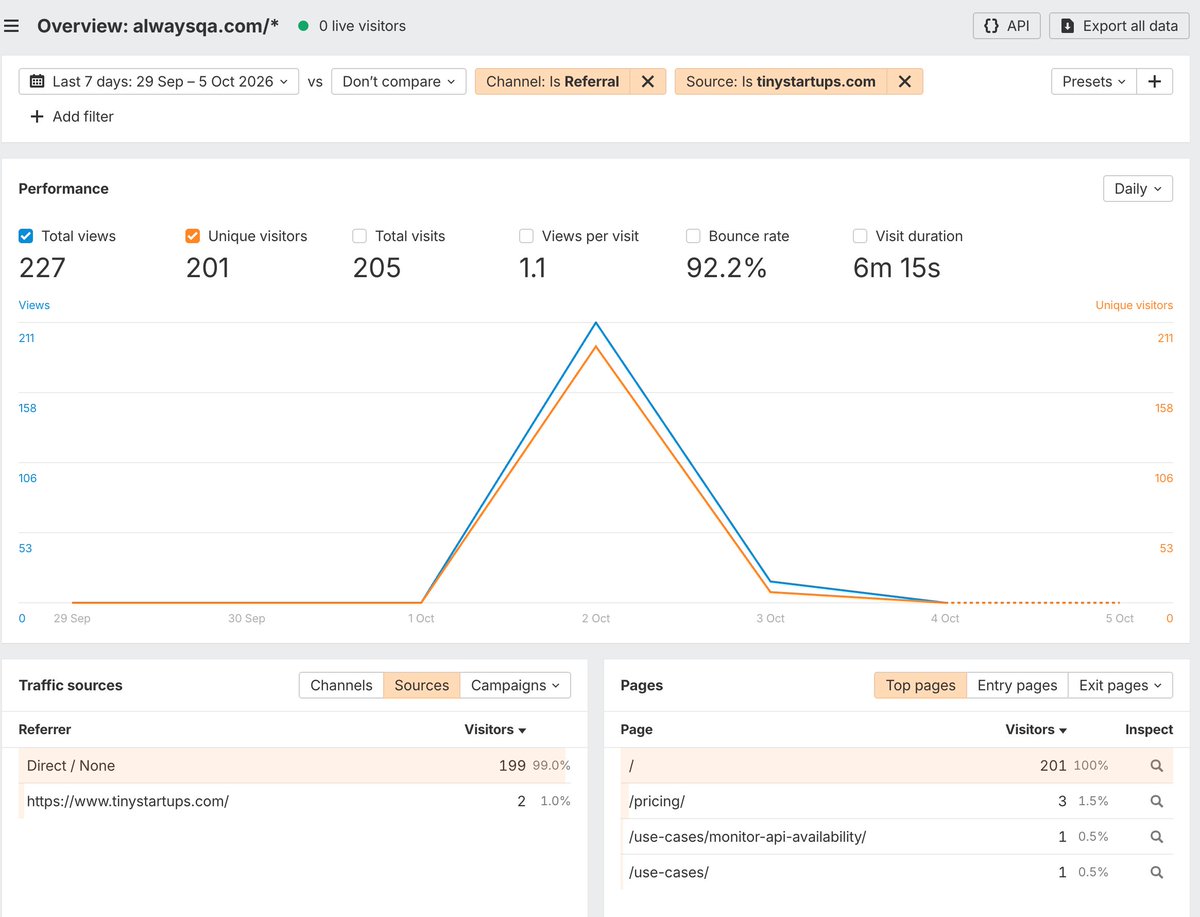
Task: Open the Don't compare dropdown
Action: pos(399,82)
